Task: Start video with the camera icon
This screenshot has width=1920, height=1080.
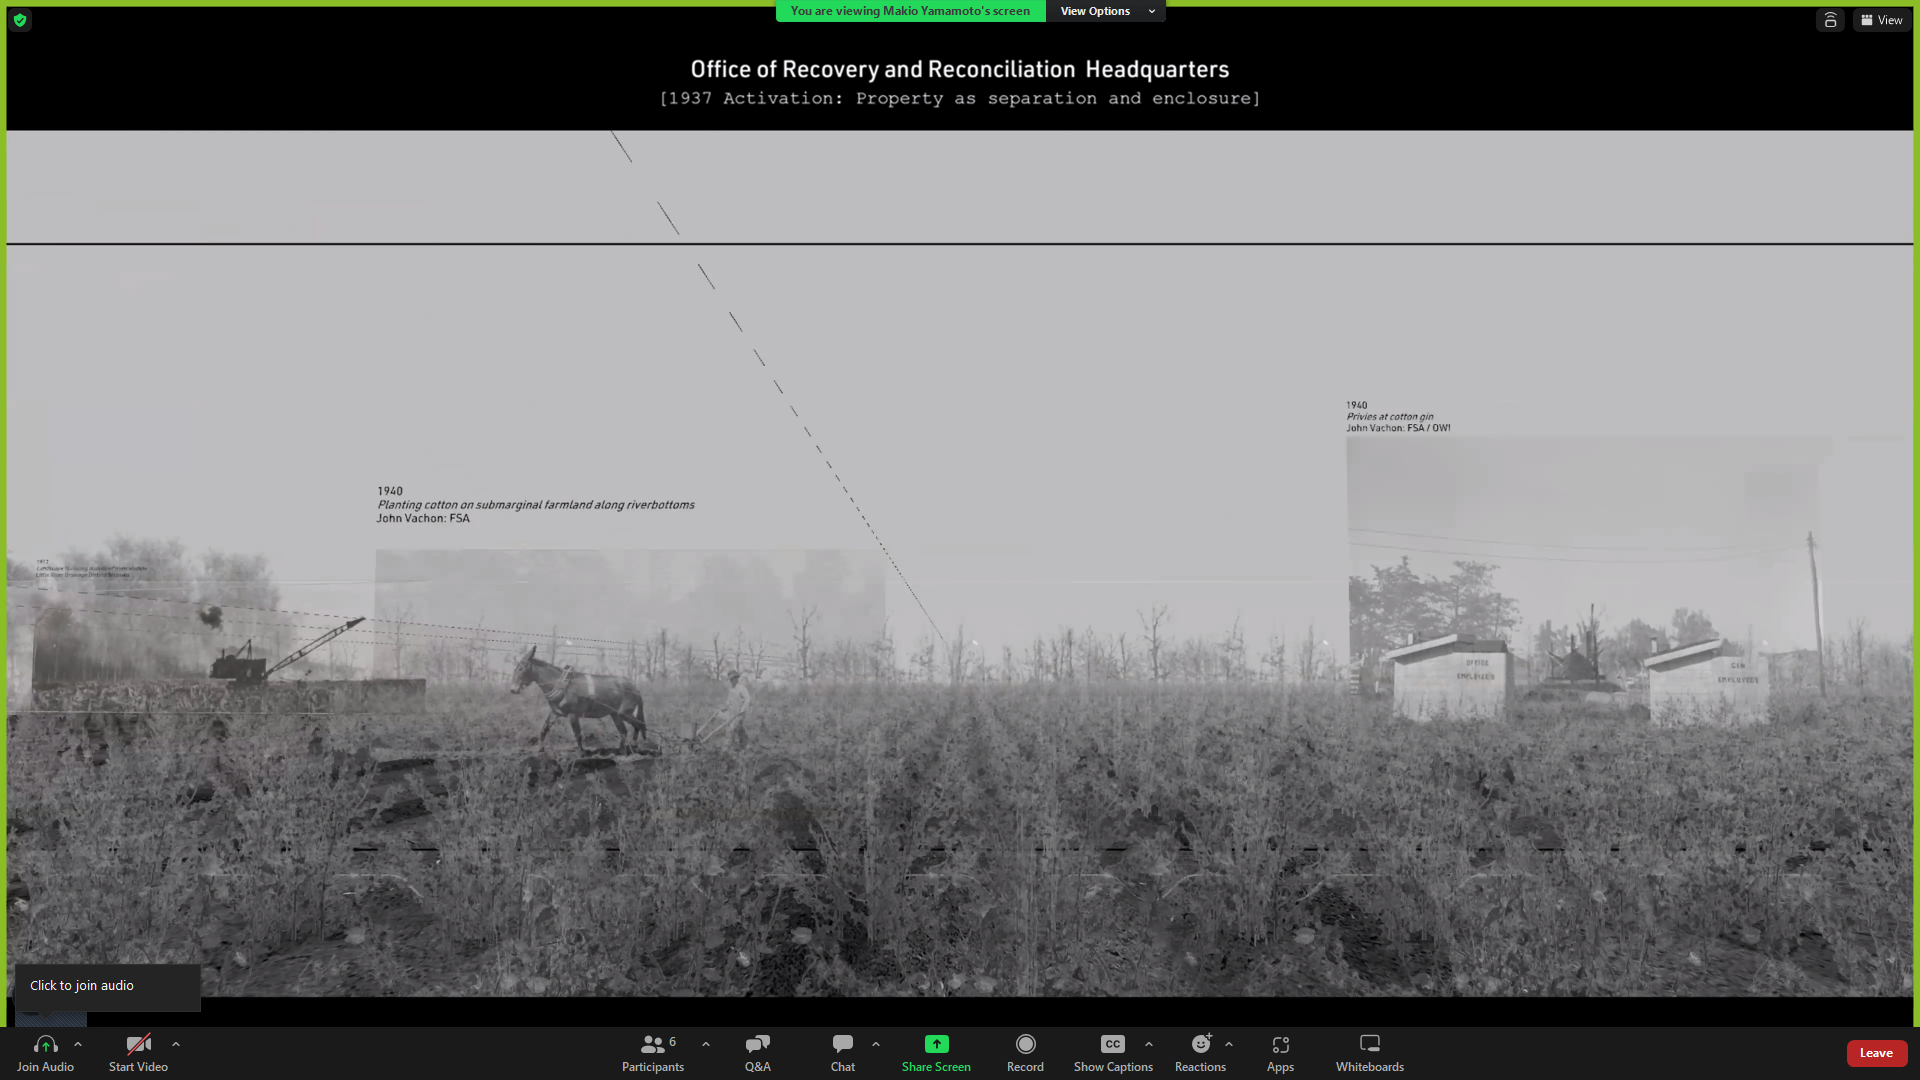Action: (x=138, y=1044)
